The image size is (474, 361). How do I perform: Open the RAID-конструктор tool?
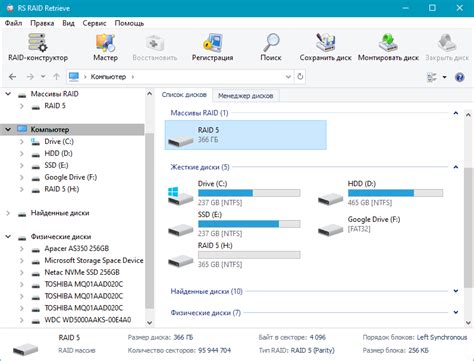(x=38, y=47)
